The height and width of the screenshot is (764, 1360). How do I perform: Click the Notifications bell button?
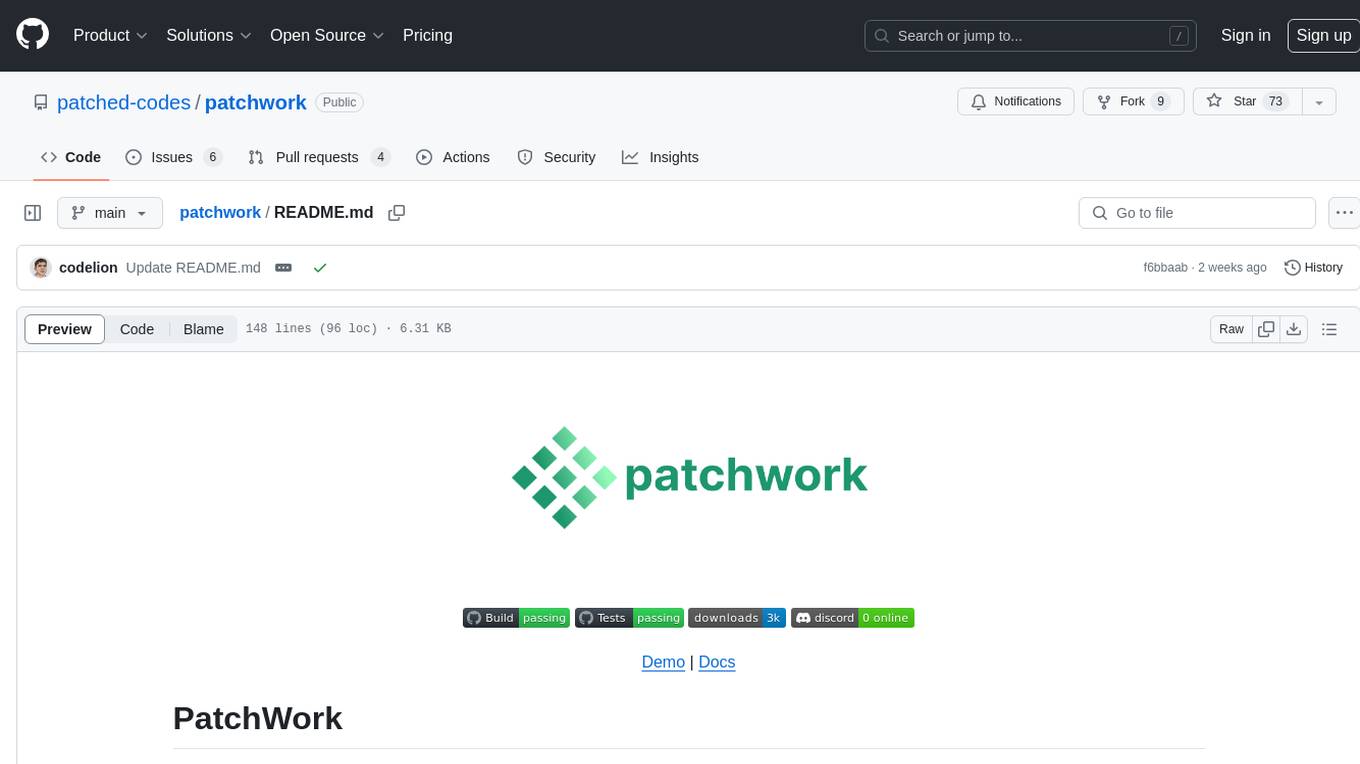1016,102
